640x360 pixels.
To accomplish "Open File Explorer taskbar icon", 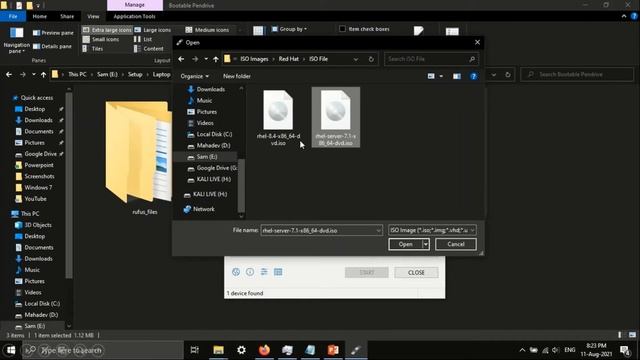I will 218,350.
